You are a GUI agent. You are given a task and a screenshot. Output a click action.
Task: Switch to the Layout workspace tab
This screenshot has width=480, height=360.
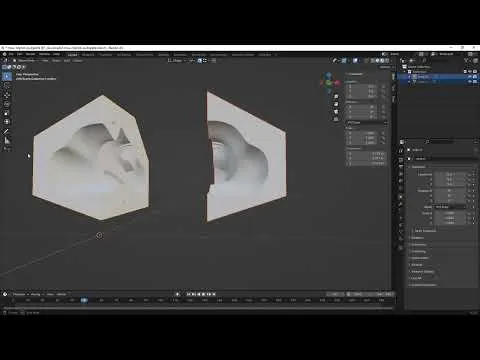[72, 55]
